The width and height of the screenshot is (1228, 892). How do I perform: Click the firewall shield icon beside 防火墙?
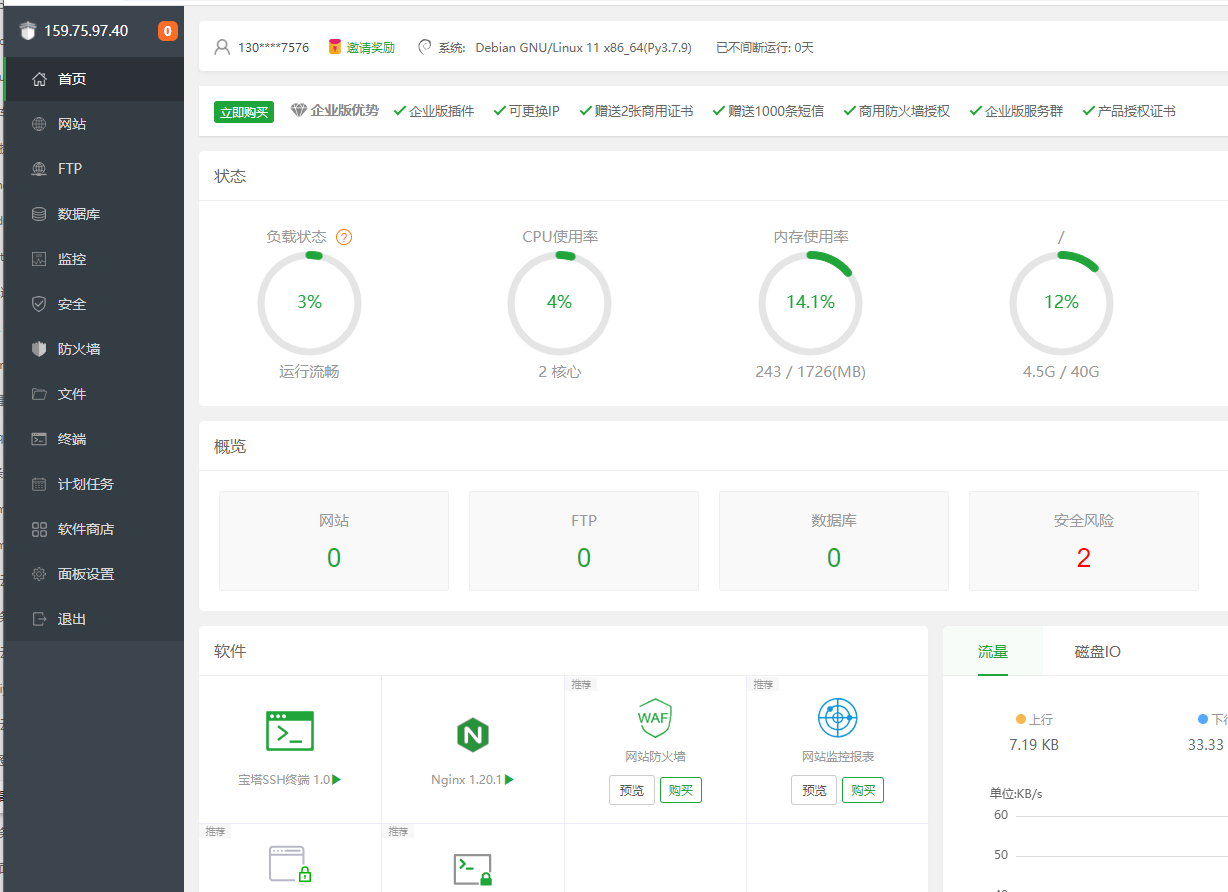(x=39, y=349)
